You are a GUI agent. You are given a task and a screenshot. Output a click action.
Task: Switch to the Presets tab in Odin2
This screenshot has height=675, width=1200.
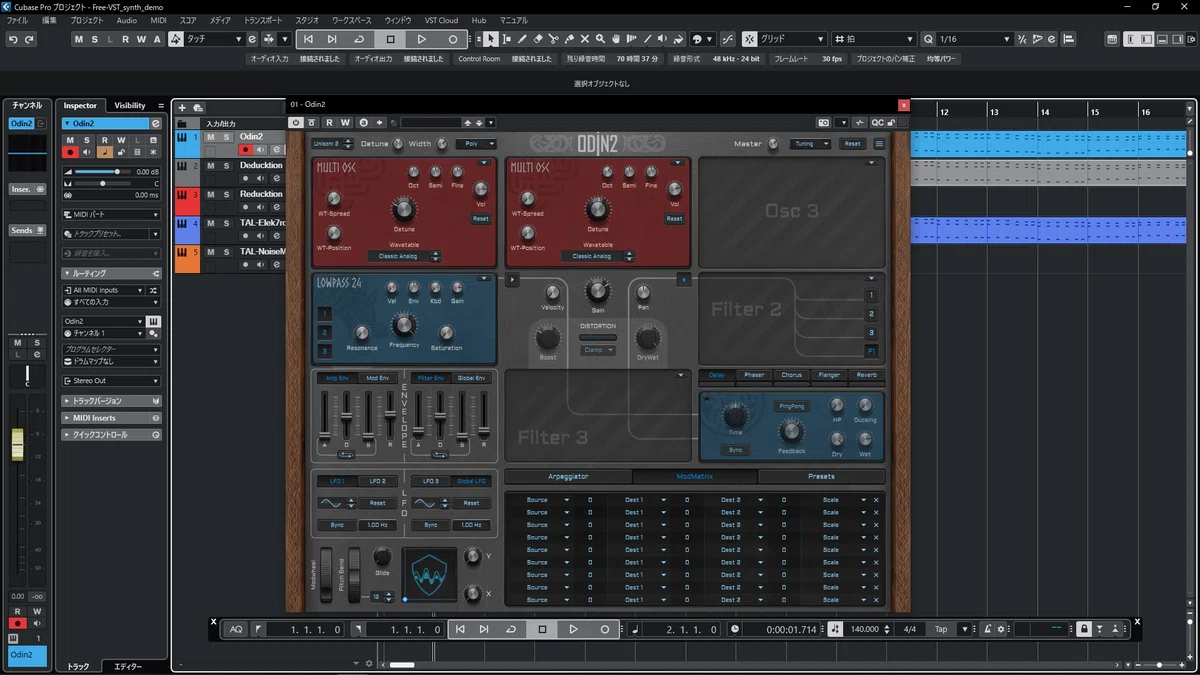[821, 476]
